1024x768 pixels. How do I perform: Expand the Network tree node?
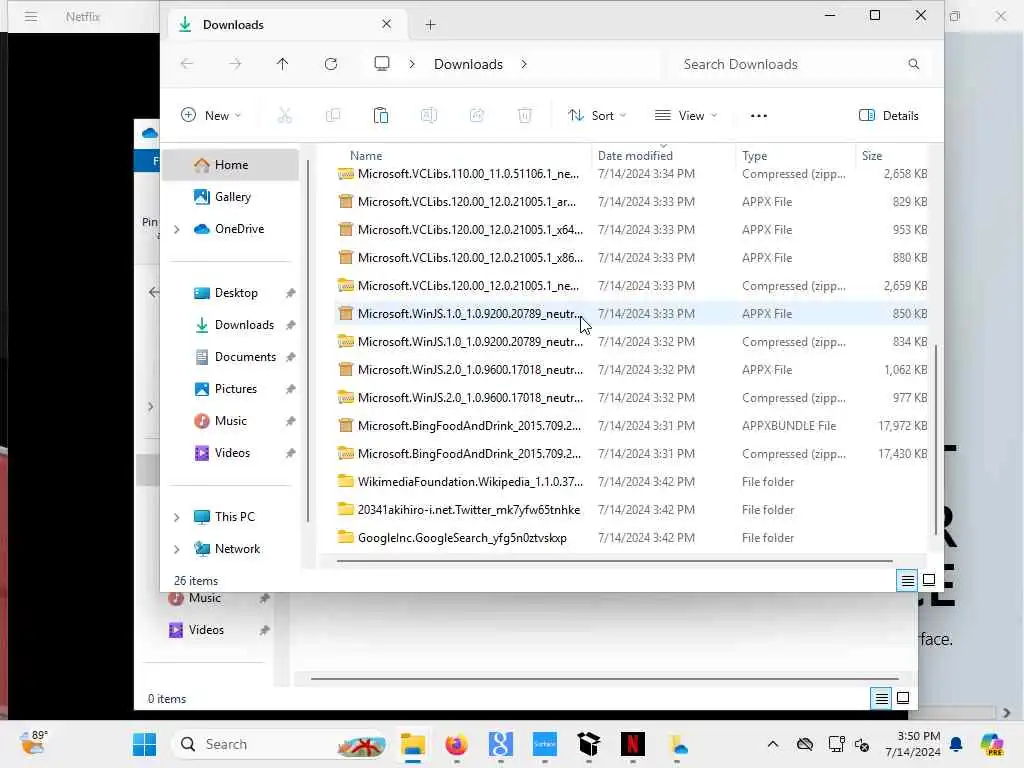tap(176, 549)
